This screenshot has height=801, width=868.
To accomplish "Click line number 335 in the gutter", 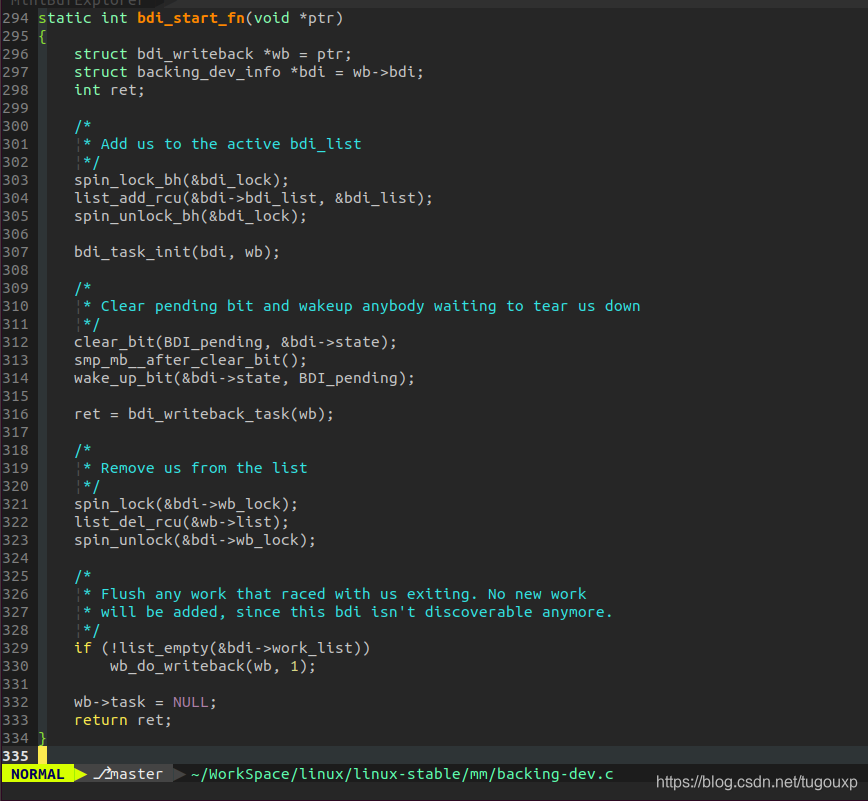I will pyautogui.click(x=16, y=756).
